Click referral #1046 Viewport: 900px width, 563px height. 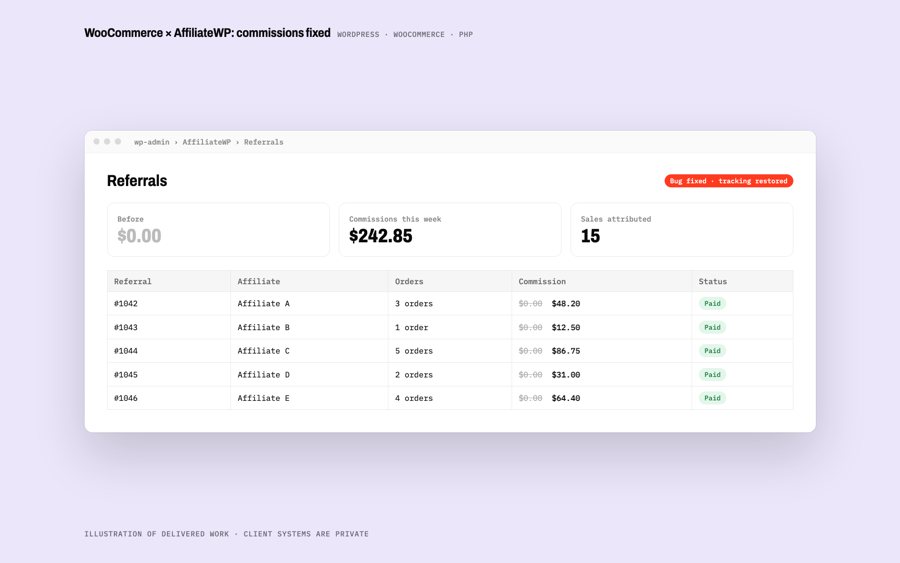point(126,398)
